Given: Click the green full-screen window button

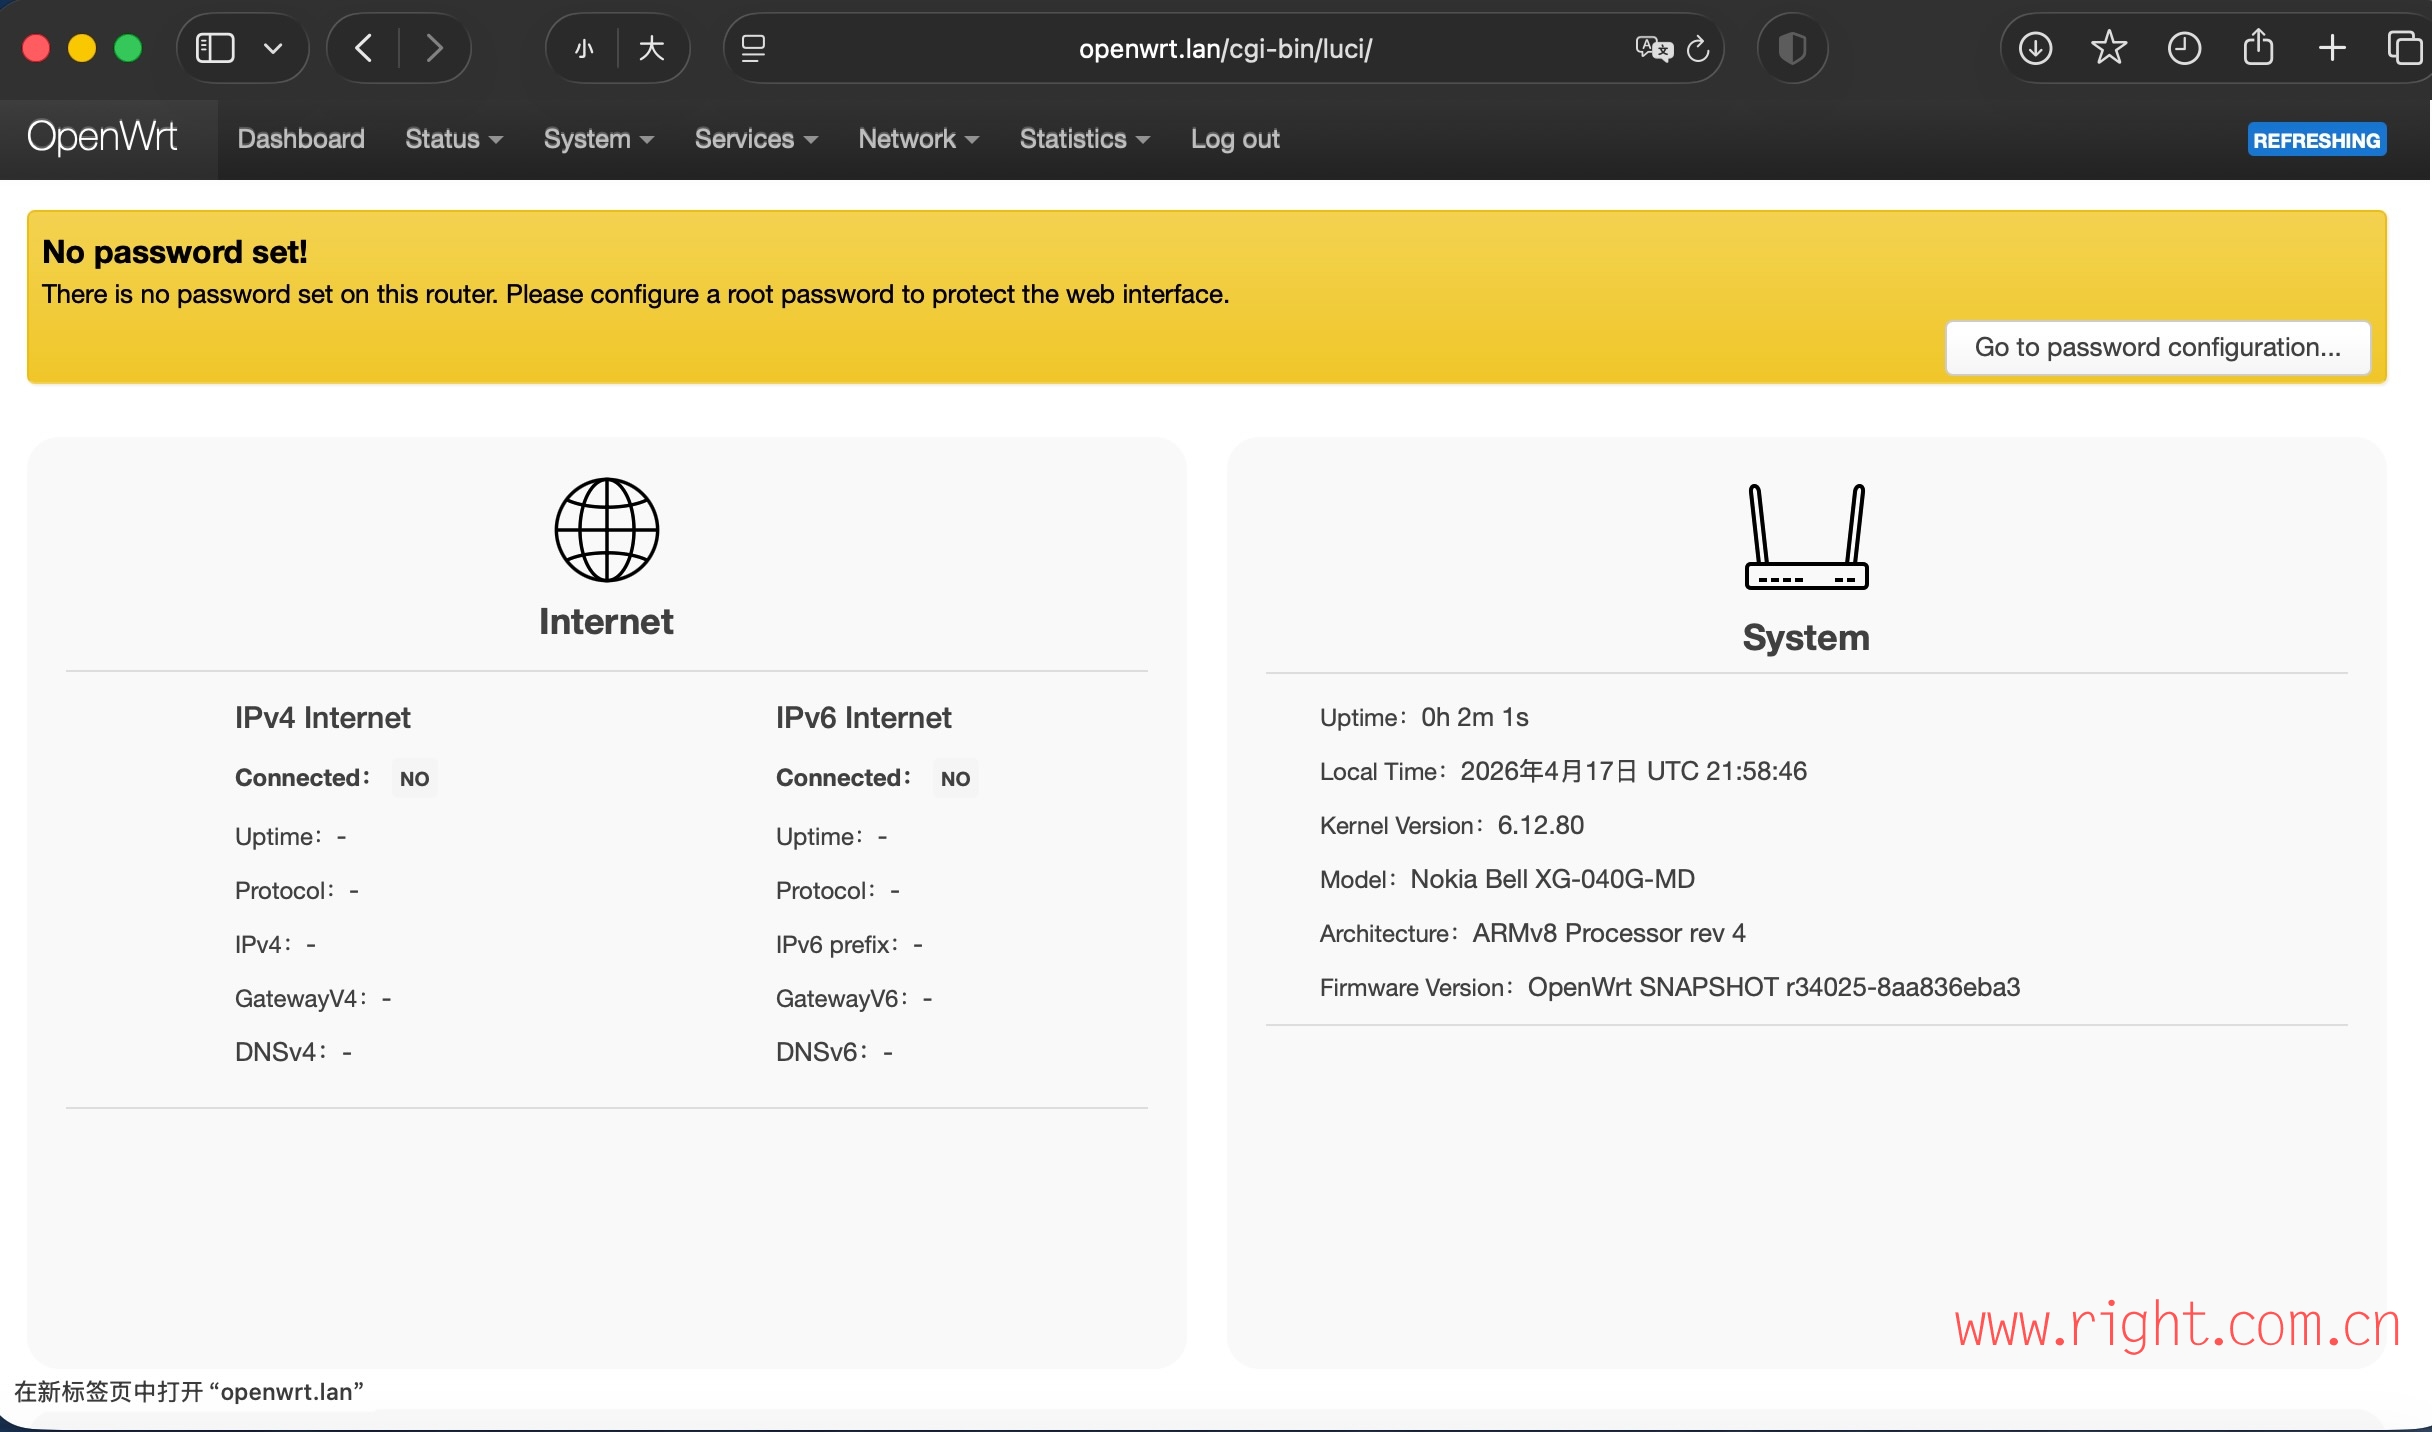Looking at the screenshot, I should tap(128, 48).
